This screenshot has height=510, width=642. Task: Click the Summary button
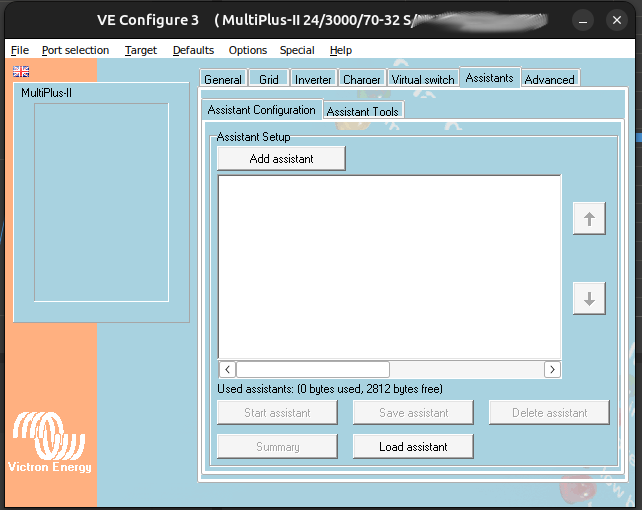tap(277, 447)
